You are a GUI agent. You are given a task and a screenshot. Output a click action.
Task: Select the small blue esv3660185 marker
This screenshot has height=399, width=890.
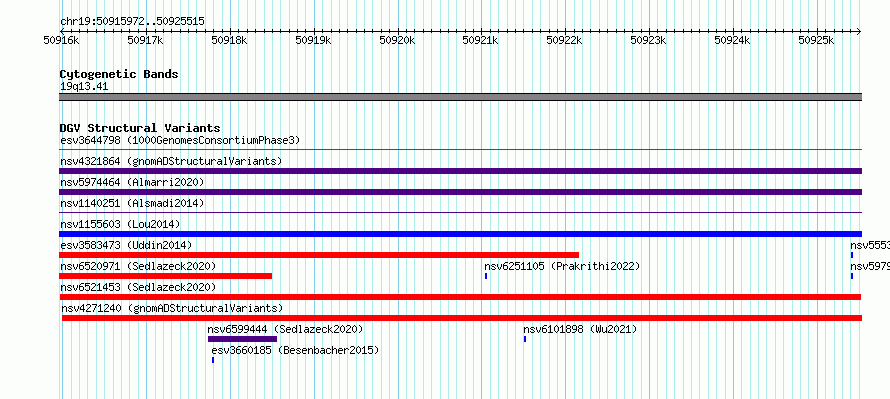213,360
